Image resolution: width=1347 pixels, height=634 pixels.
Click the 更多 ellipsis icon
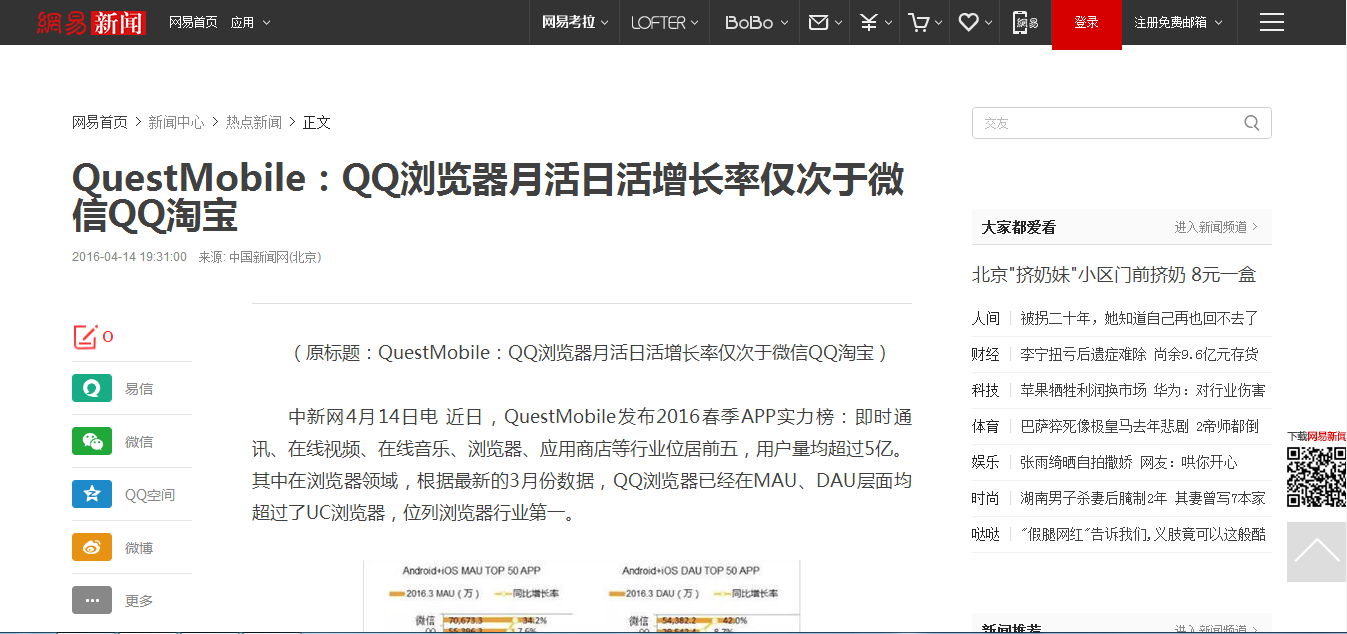pyautogui.click(x=92, y=600)
